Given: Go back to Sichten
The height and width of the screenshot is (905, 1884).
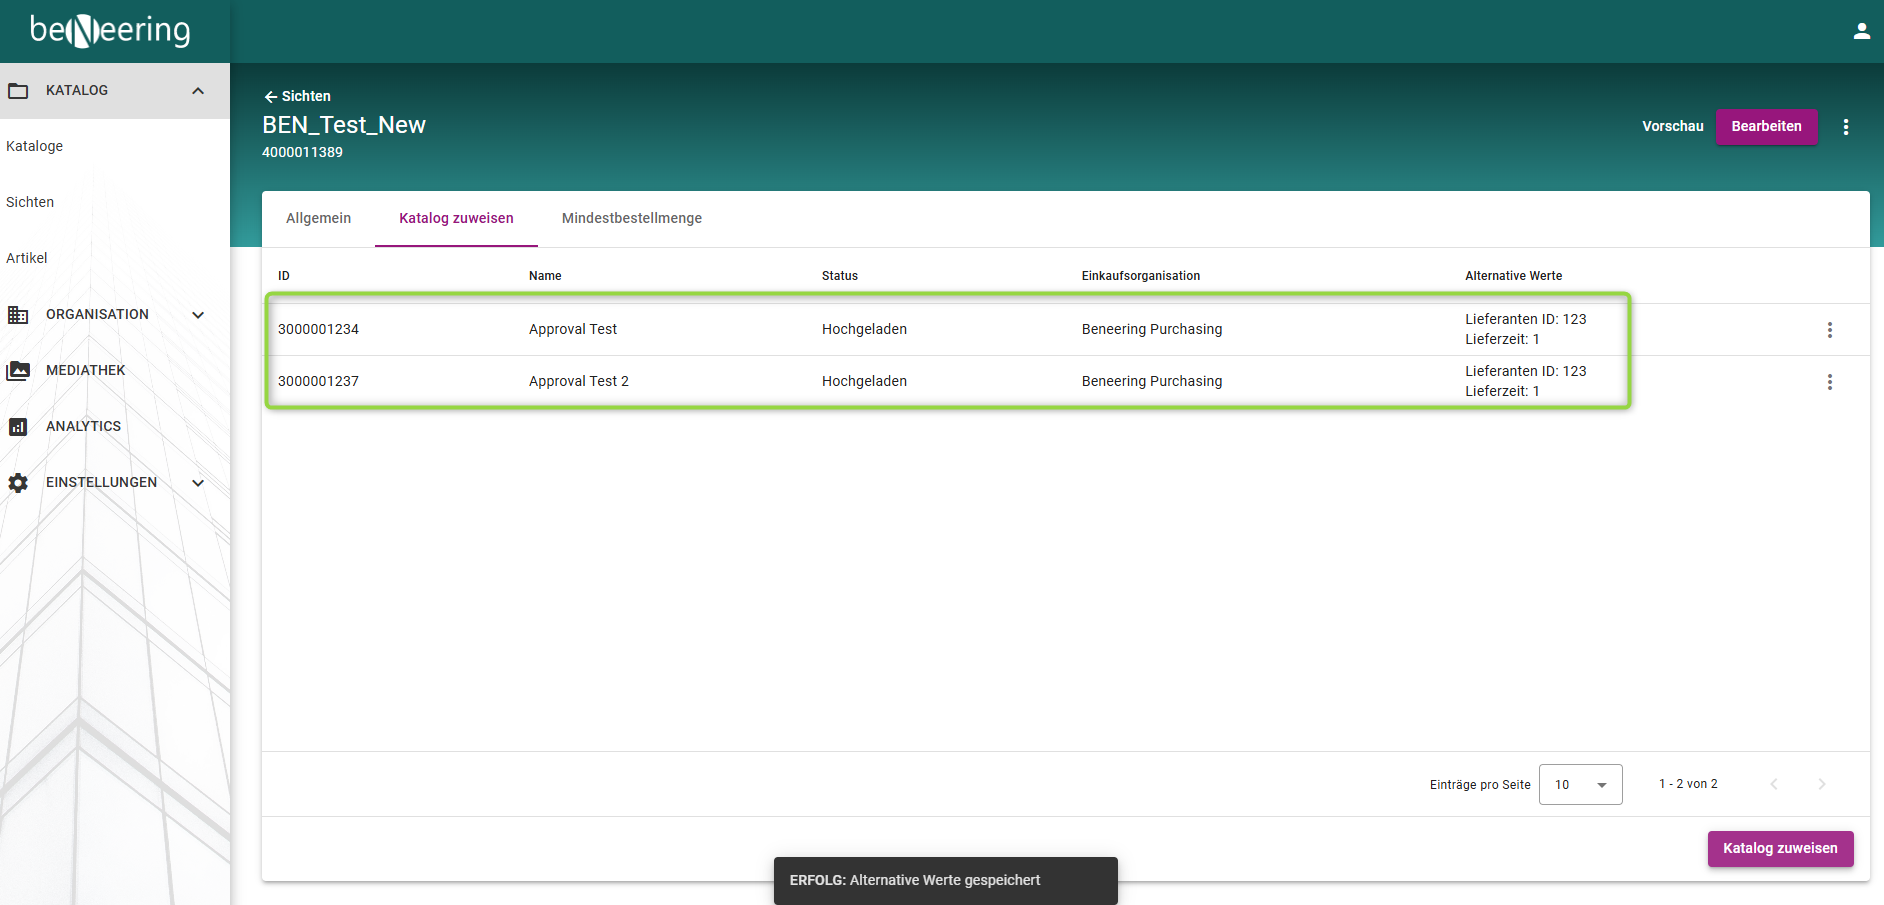Looking at the screenshot, I should pyautogui.click(x=297, y=96).
